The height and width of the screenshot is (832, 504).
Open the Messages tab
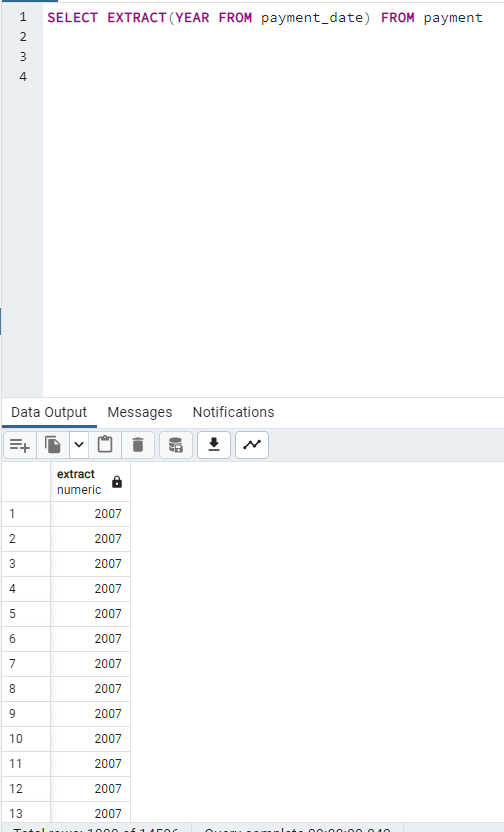[x=140, y=412]
